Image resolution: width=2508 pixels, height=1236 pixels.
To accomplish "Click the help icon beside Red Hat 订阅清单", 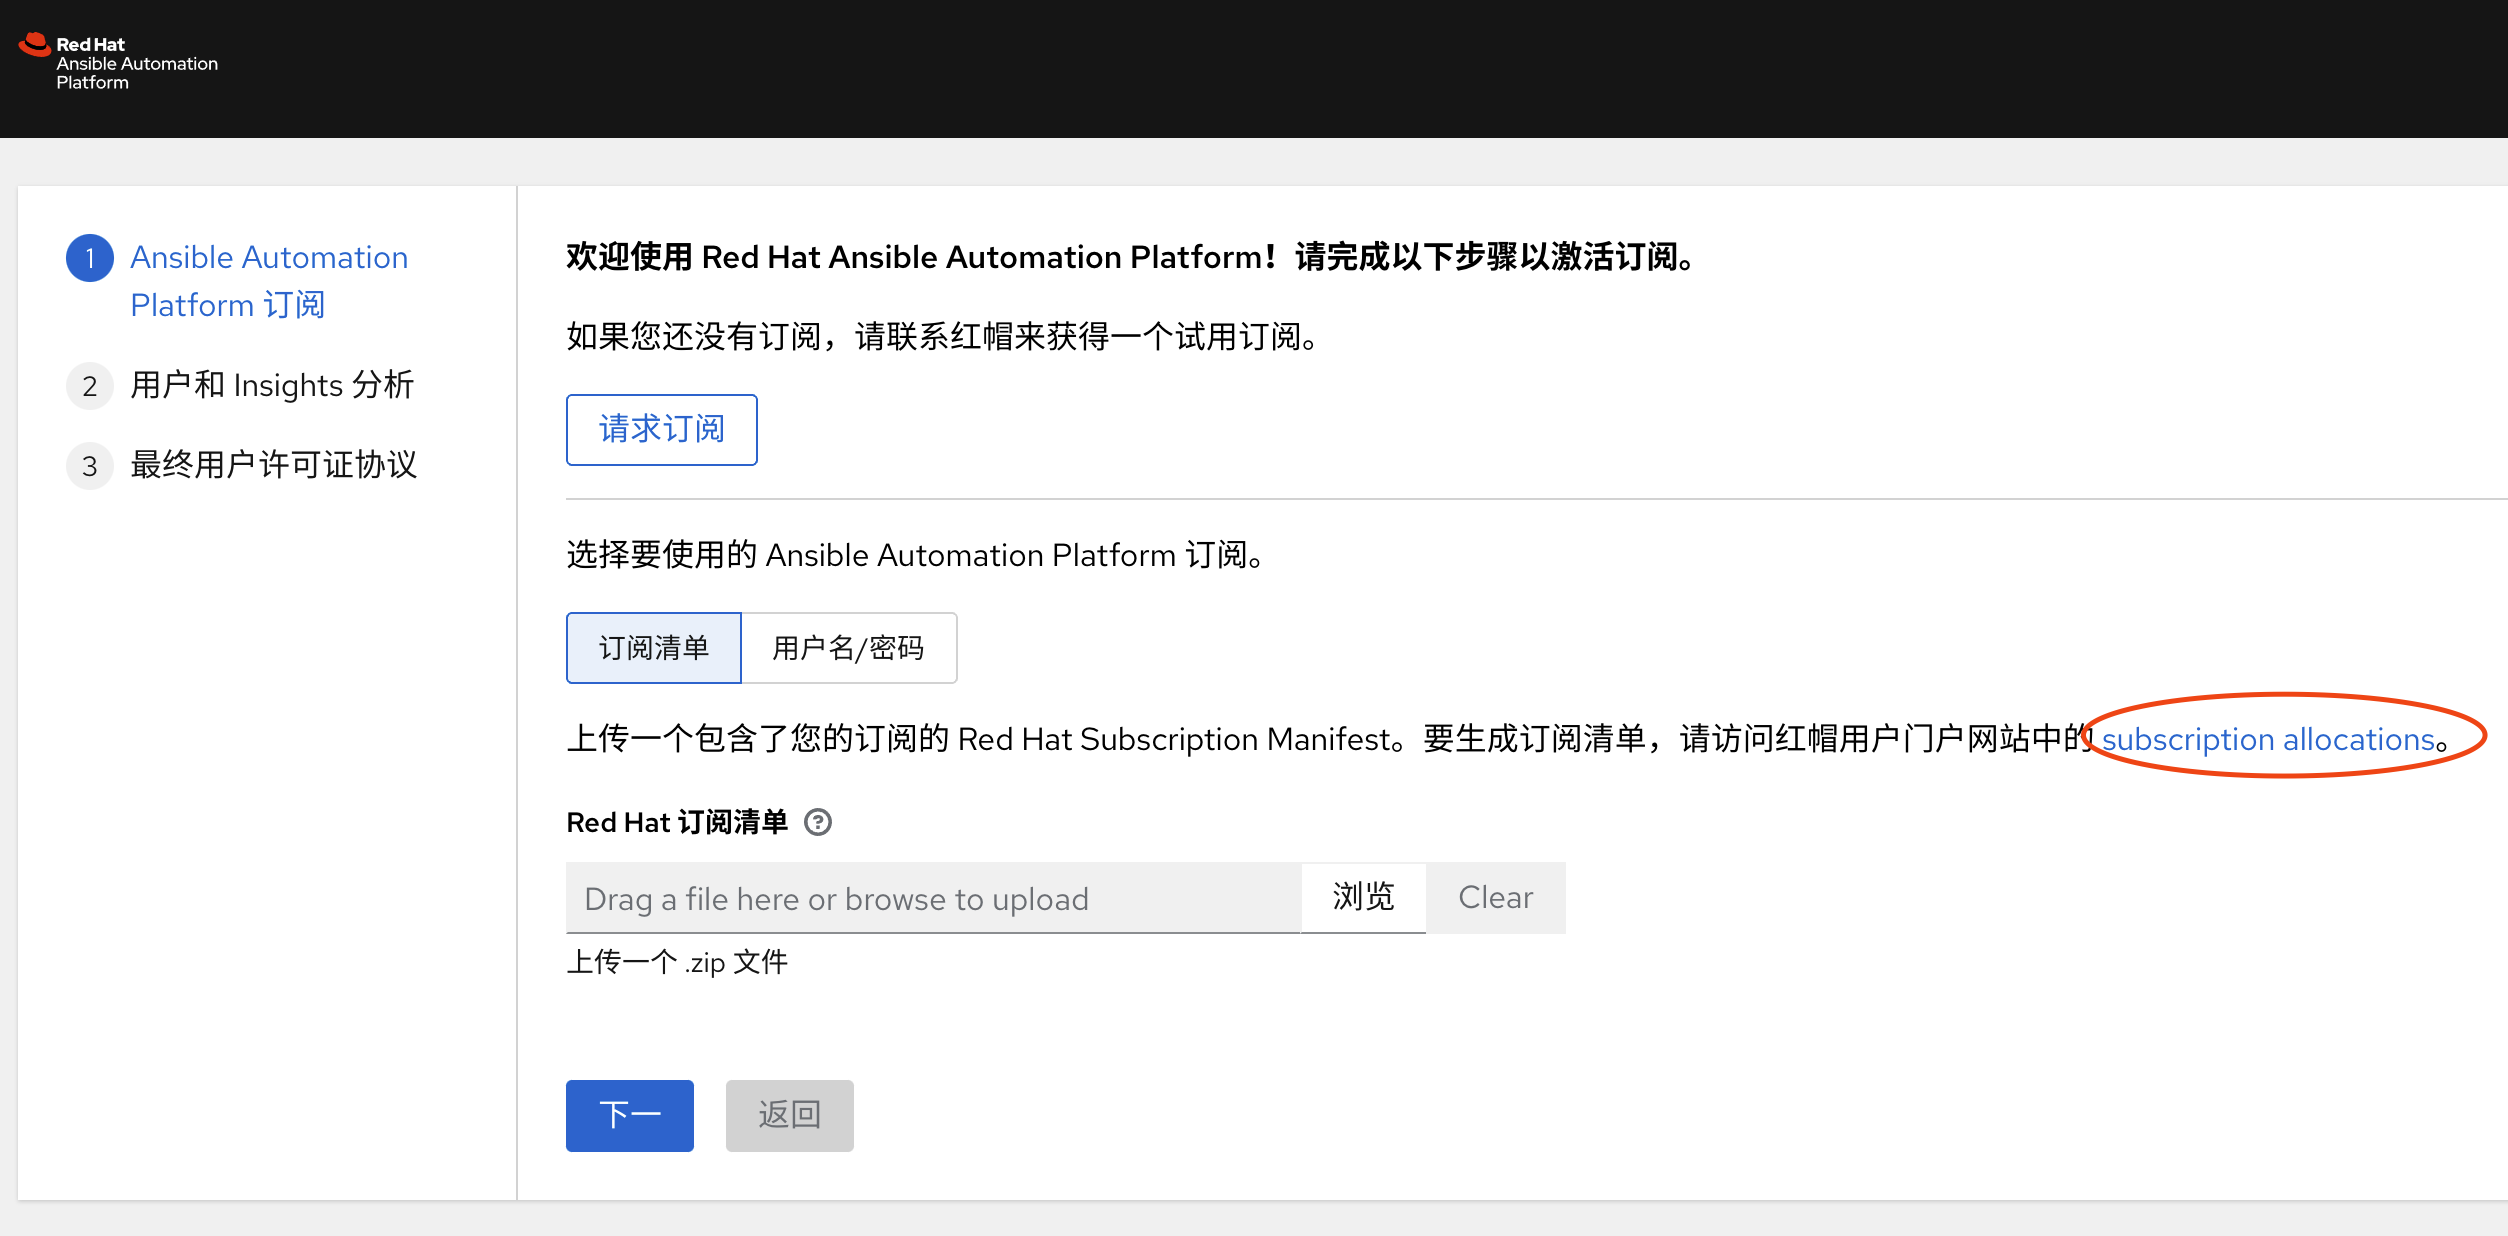I will pyautogui.click(x=818, y=822).
